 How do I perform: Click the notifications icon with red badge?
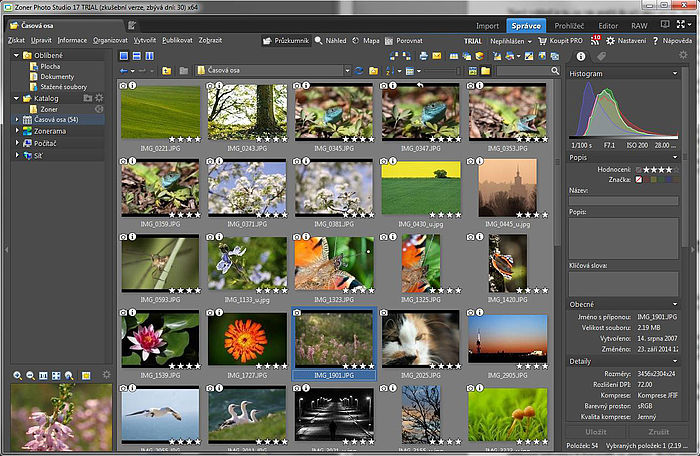595,41
